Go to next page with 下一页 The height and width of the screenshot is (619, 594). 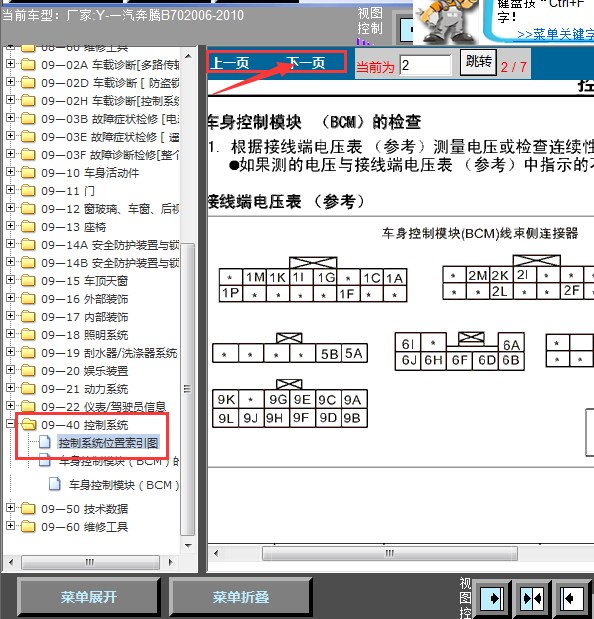[x=305, y=63]
